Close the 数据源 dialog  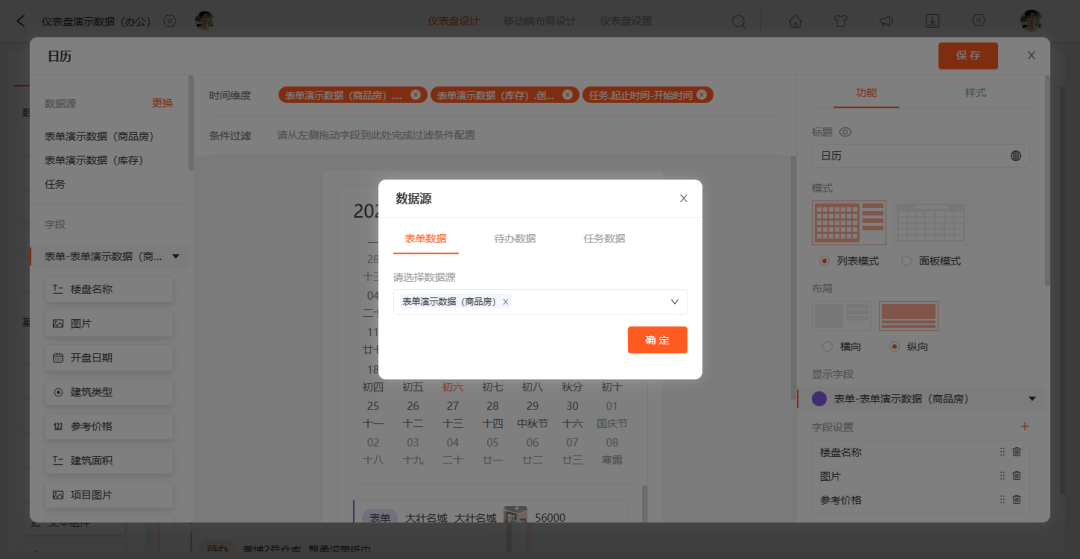pos(683,198)
